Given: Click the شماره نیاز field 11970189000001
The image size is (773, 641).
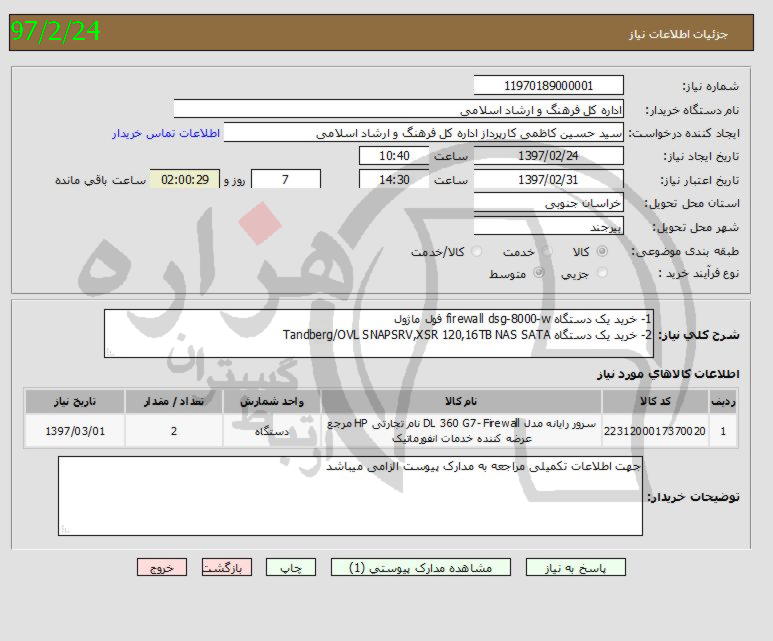Looking at the screenshot, I should tap(548, 85).
